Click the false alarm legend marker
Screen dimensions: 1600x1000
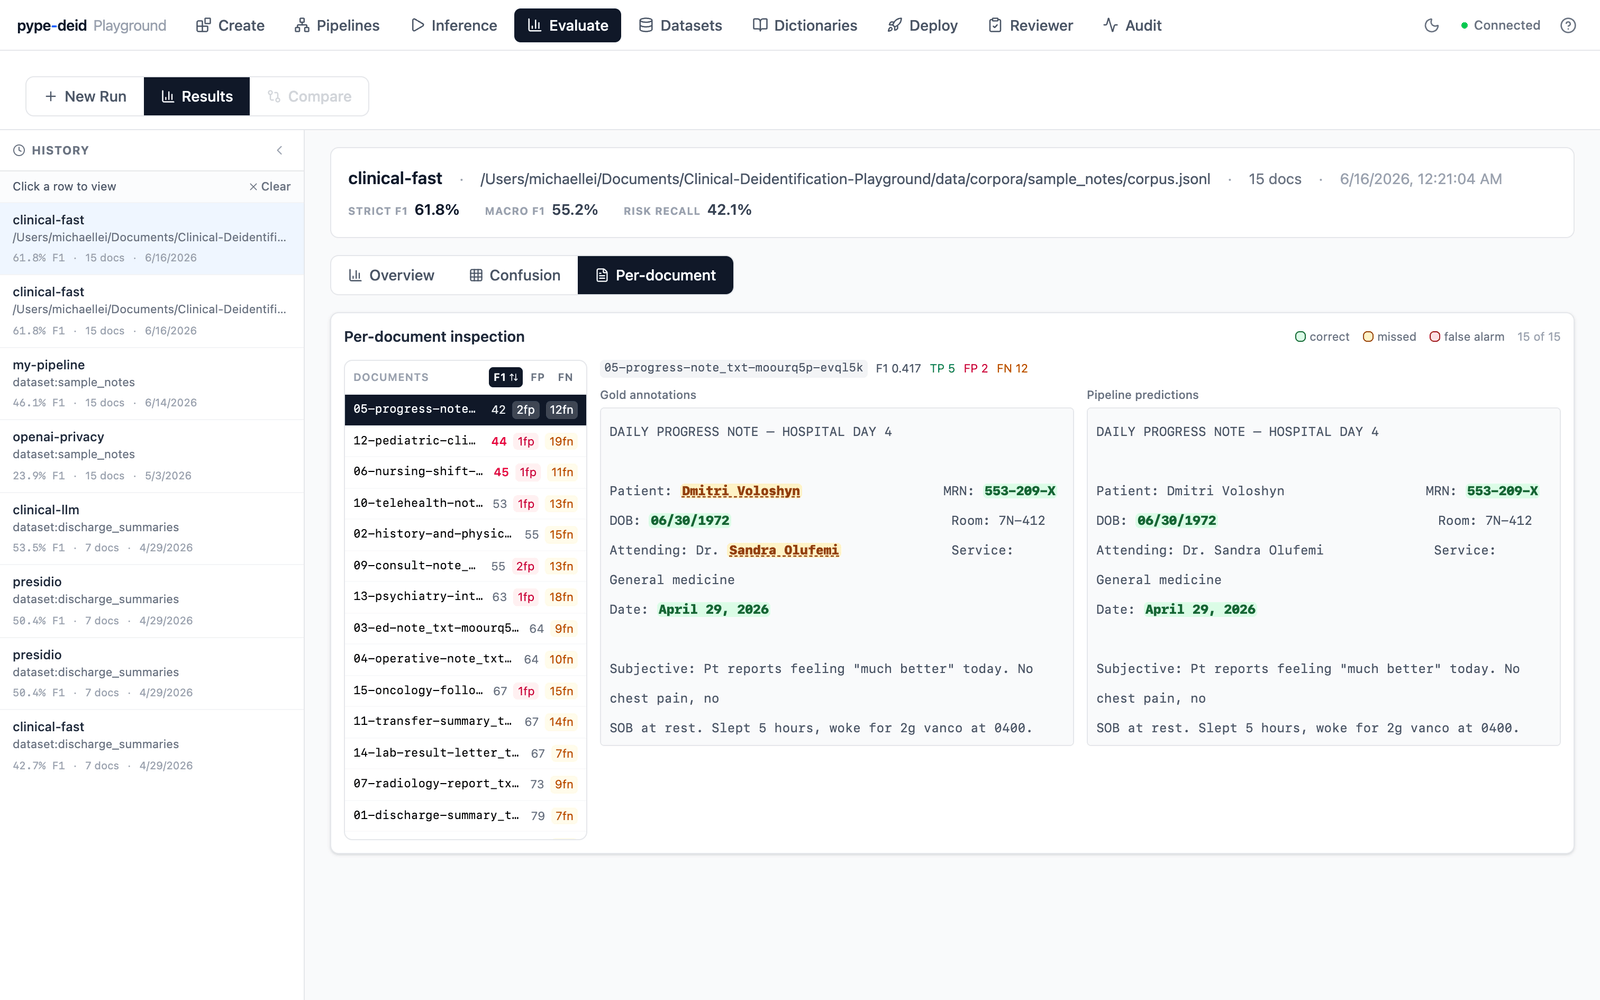pyautogui.click(x=1435, y=337)
